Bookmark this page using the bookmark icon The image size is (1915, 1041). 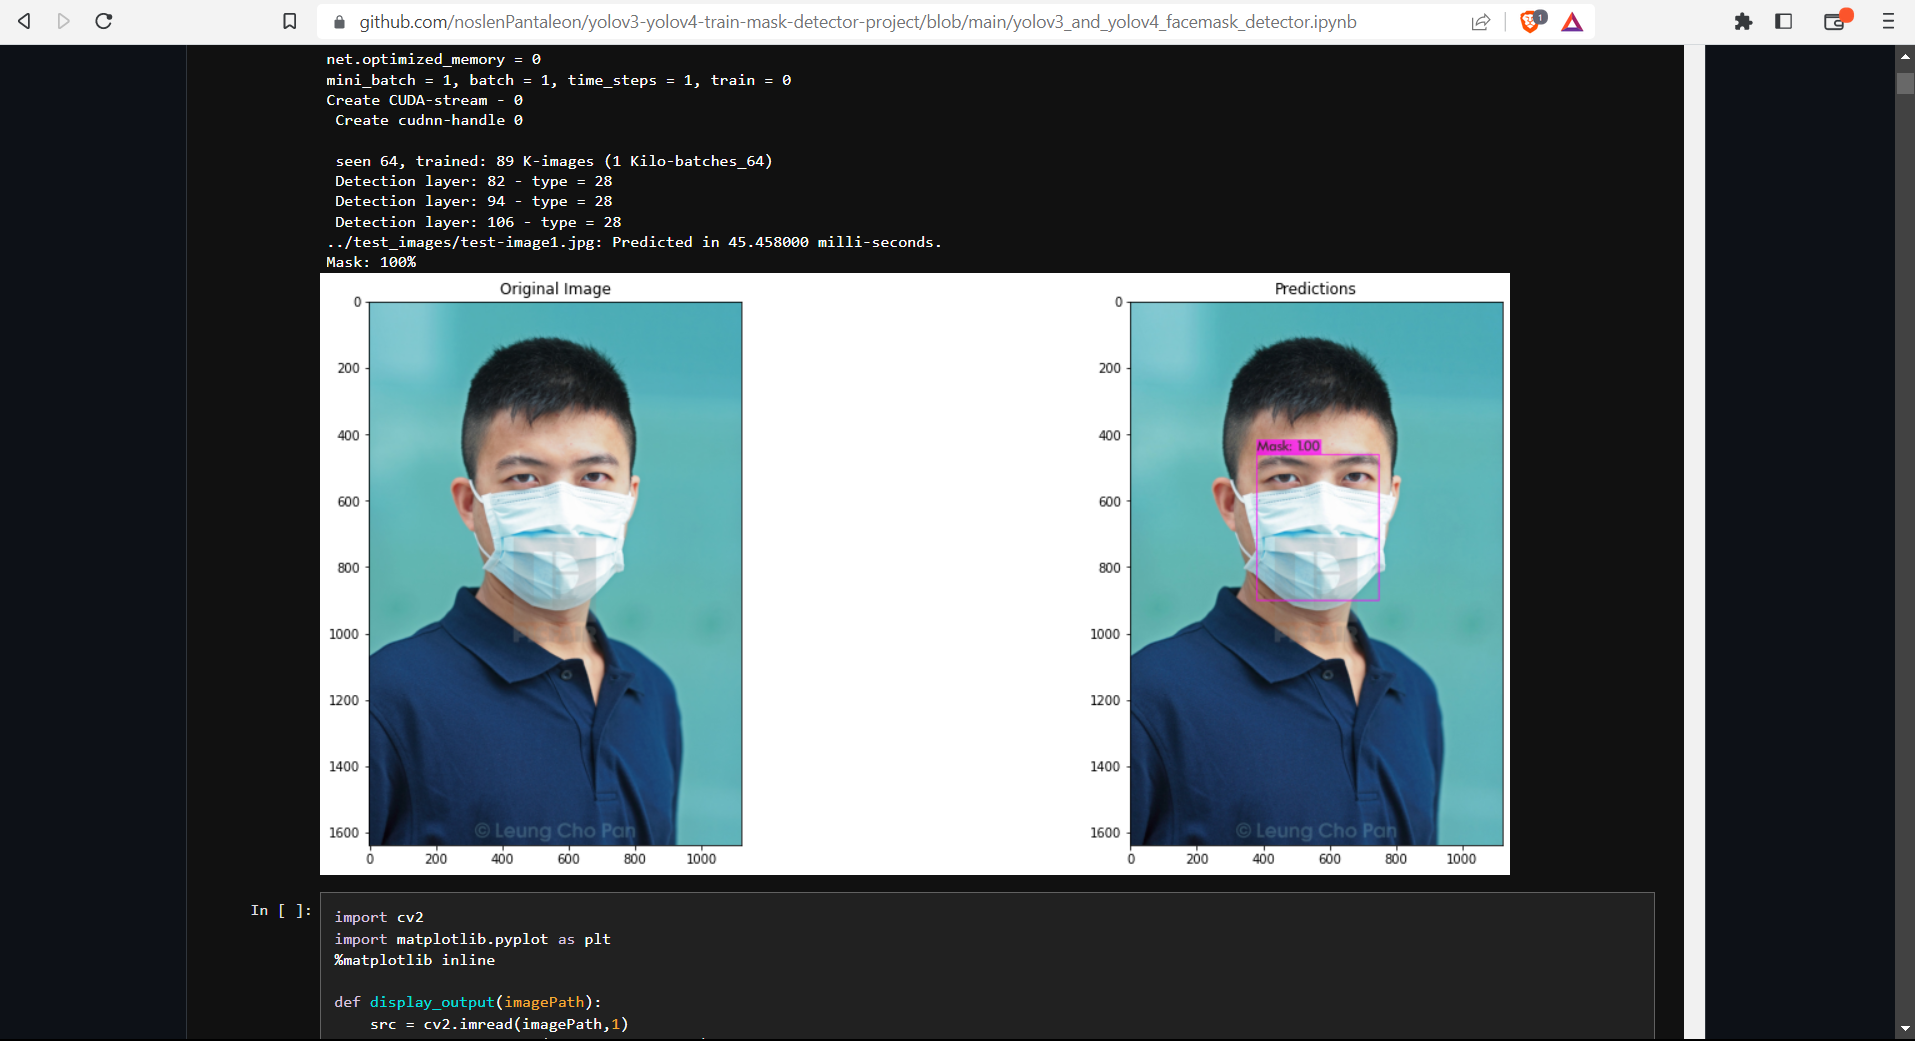(x=290, y=21)
